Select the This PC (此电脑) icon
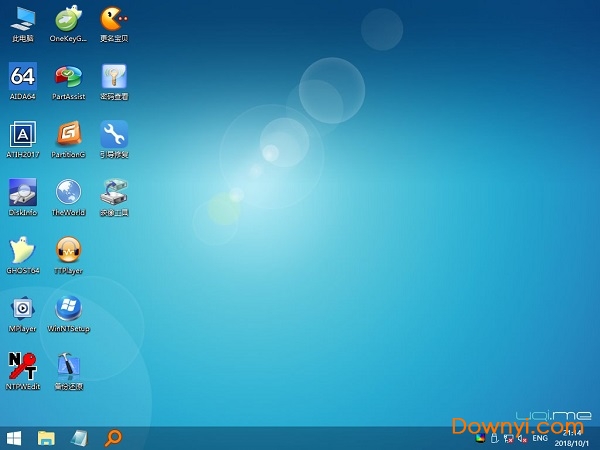The height and width of the screenshot is (450, 600). (x=22, y=19)
